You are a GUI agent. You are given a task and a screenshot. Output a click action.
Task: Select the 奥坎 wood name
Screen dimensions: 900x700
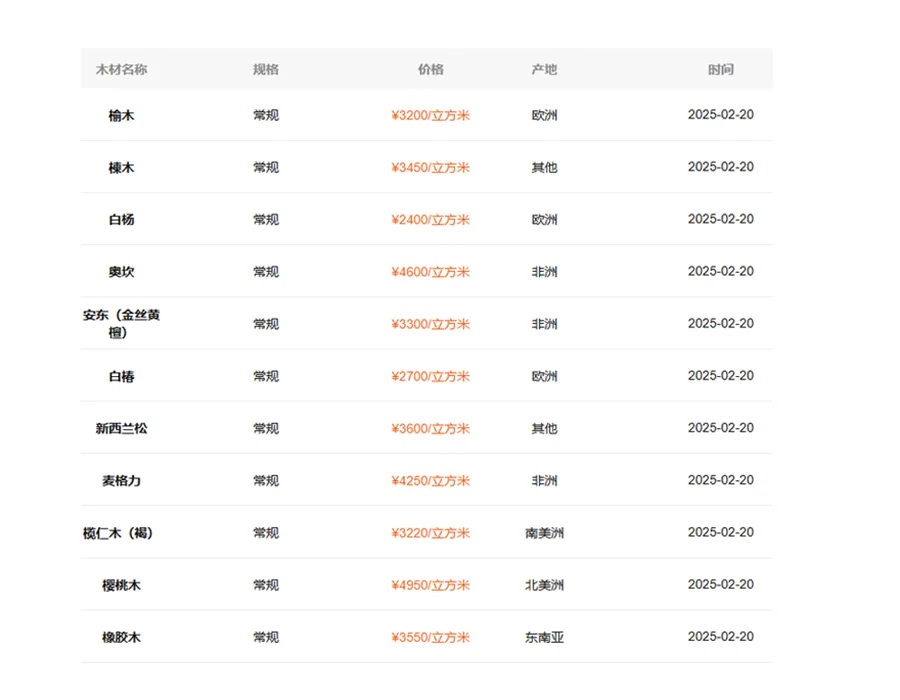pyautogui.click(x=121, y=272)
